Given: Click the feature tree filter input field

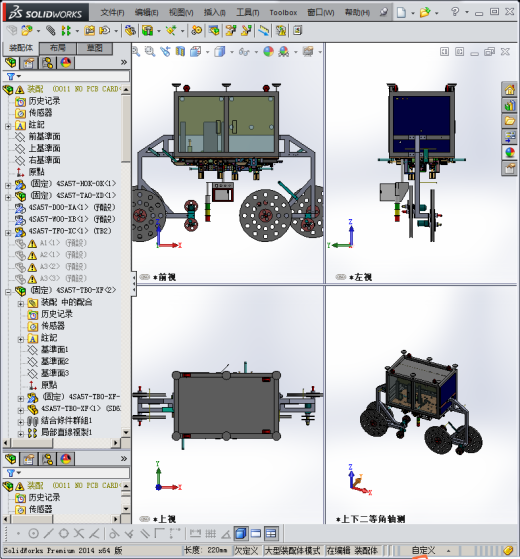Looking at the screenshot, I should point(66,76).
